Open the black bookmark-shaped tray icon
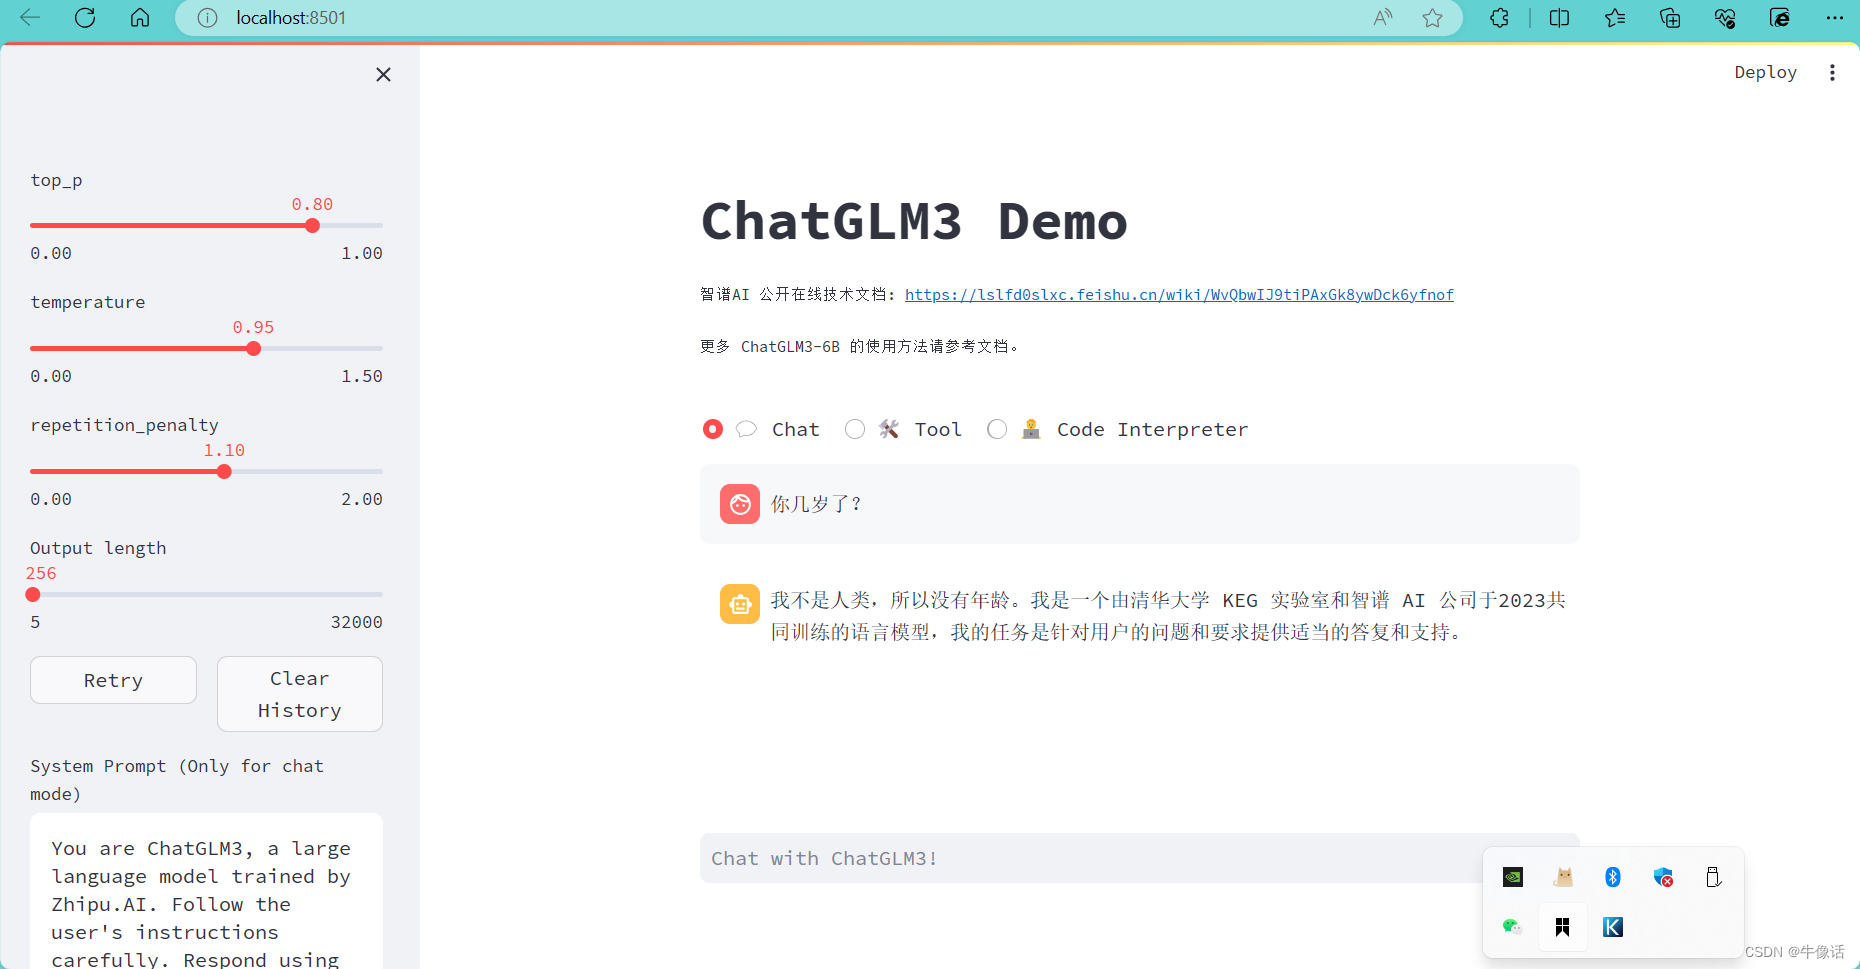The image size is (1860, 969). pos(1562,927)
